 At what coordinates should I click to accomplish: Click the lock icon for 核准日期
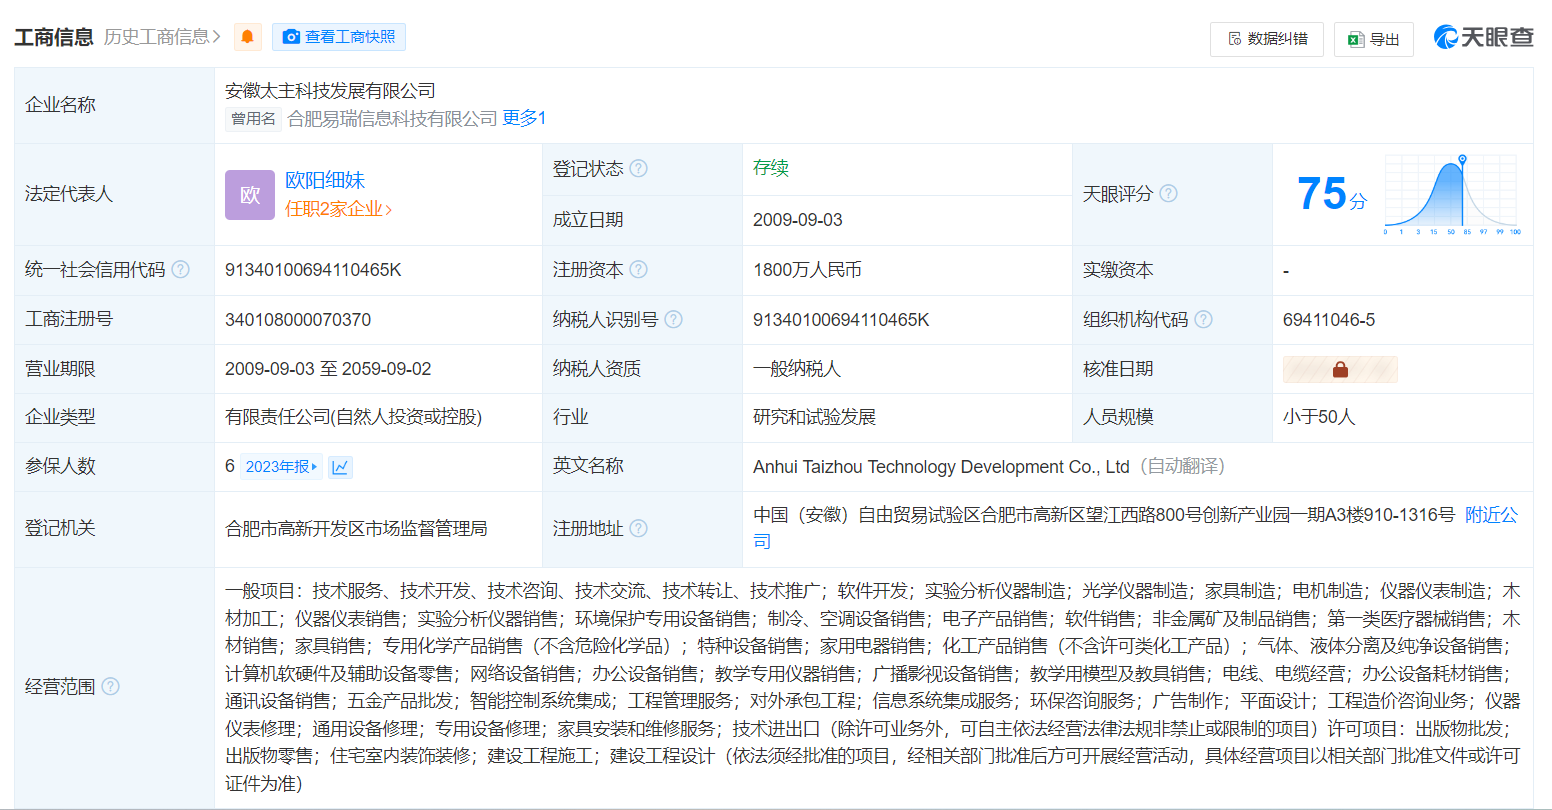tap(1340, 369)
